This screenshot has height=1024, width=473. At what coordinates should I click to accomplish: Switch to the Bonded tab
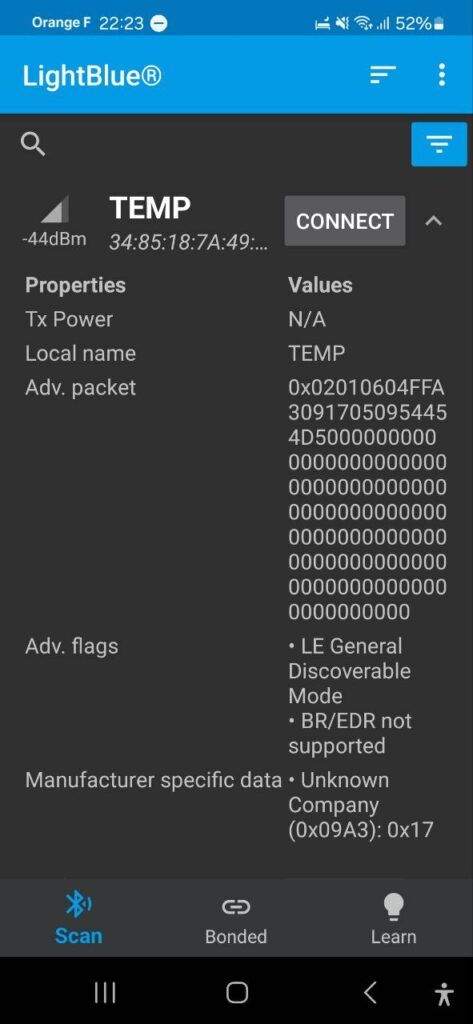tap(236, 920)
